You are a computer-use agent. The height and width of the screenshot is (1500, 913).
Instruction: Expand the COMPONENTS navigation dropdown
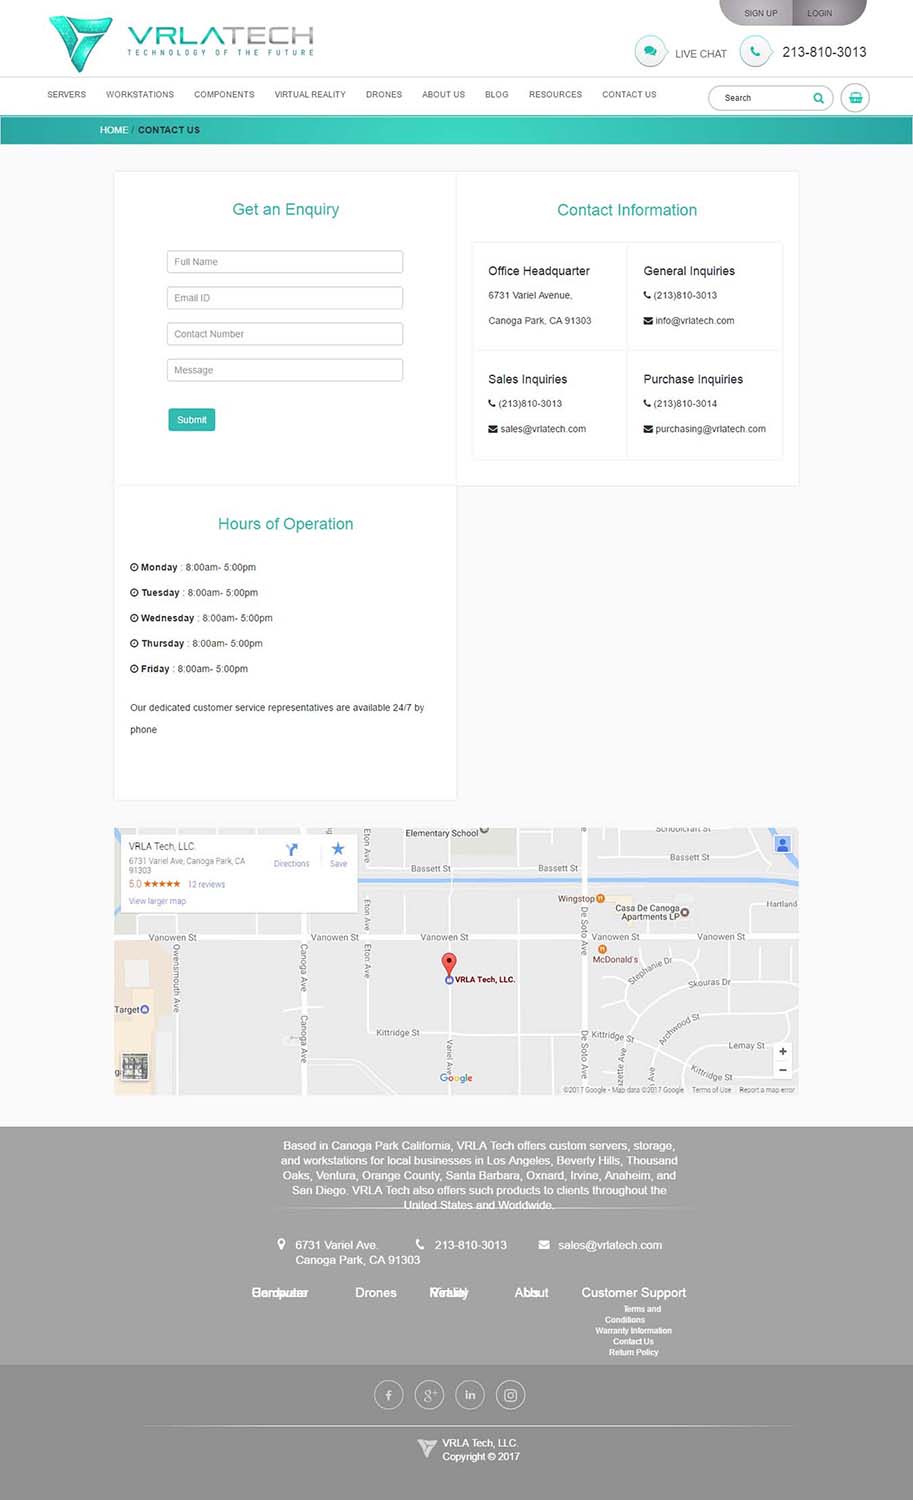[224, 94]
